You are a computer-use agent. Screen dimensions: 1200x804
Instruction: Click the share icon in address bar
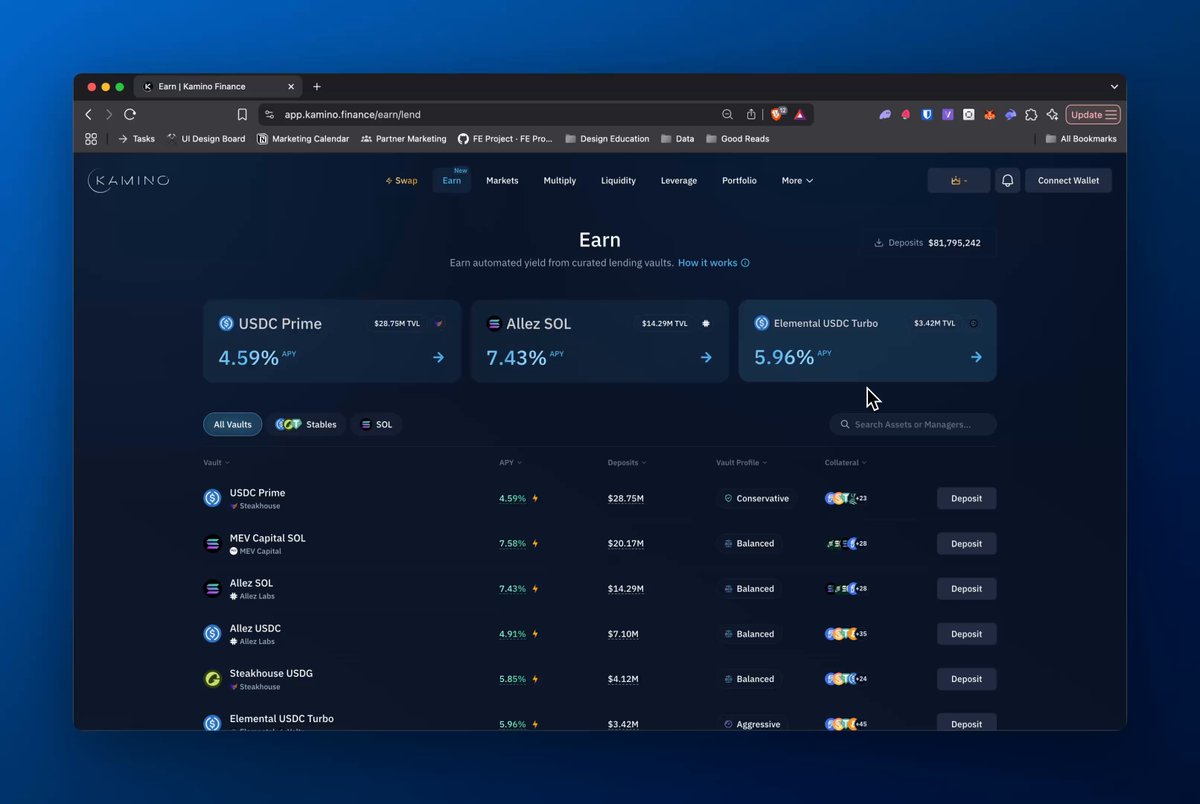(x=751, y=115)
